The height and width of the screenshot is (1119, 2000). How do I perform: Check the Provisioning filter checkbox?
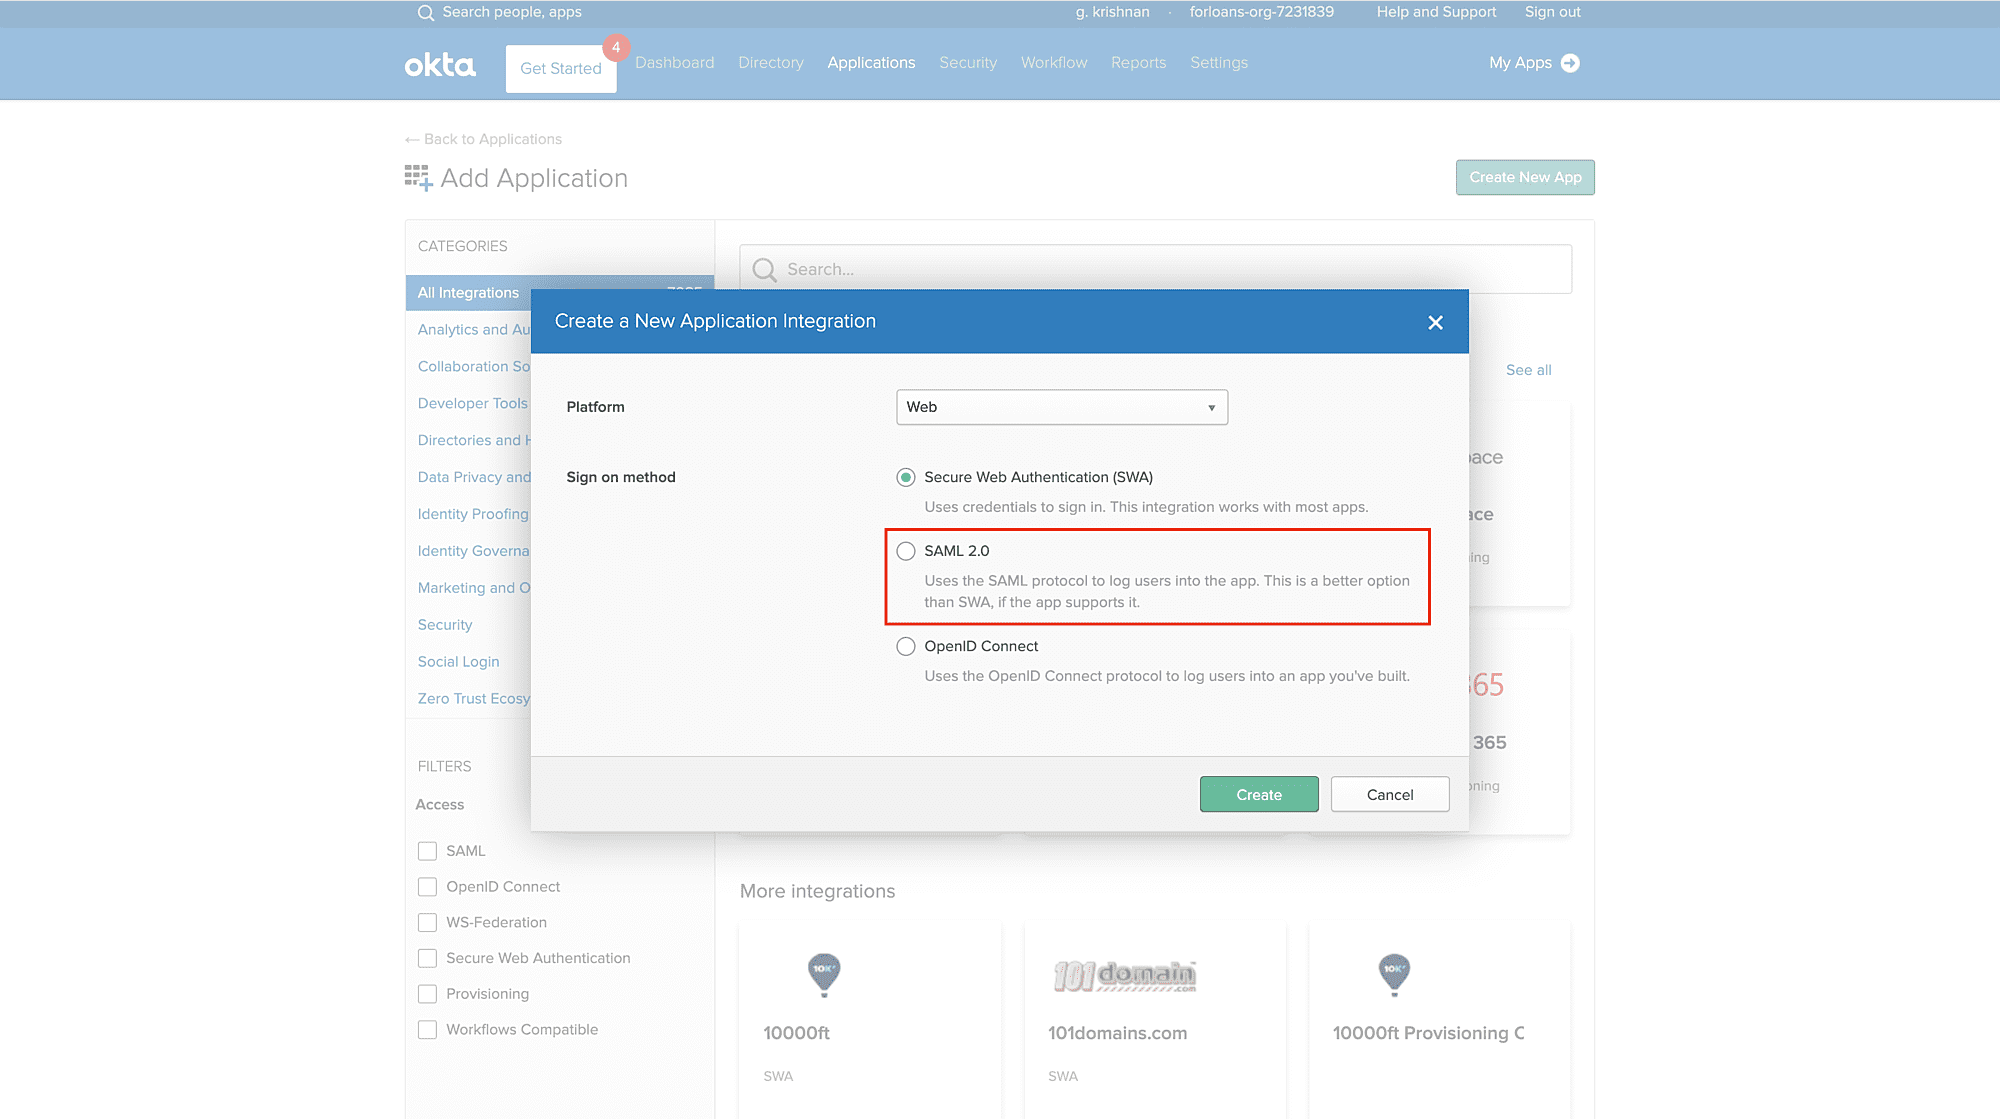click(x=427, y=994)
